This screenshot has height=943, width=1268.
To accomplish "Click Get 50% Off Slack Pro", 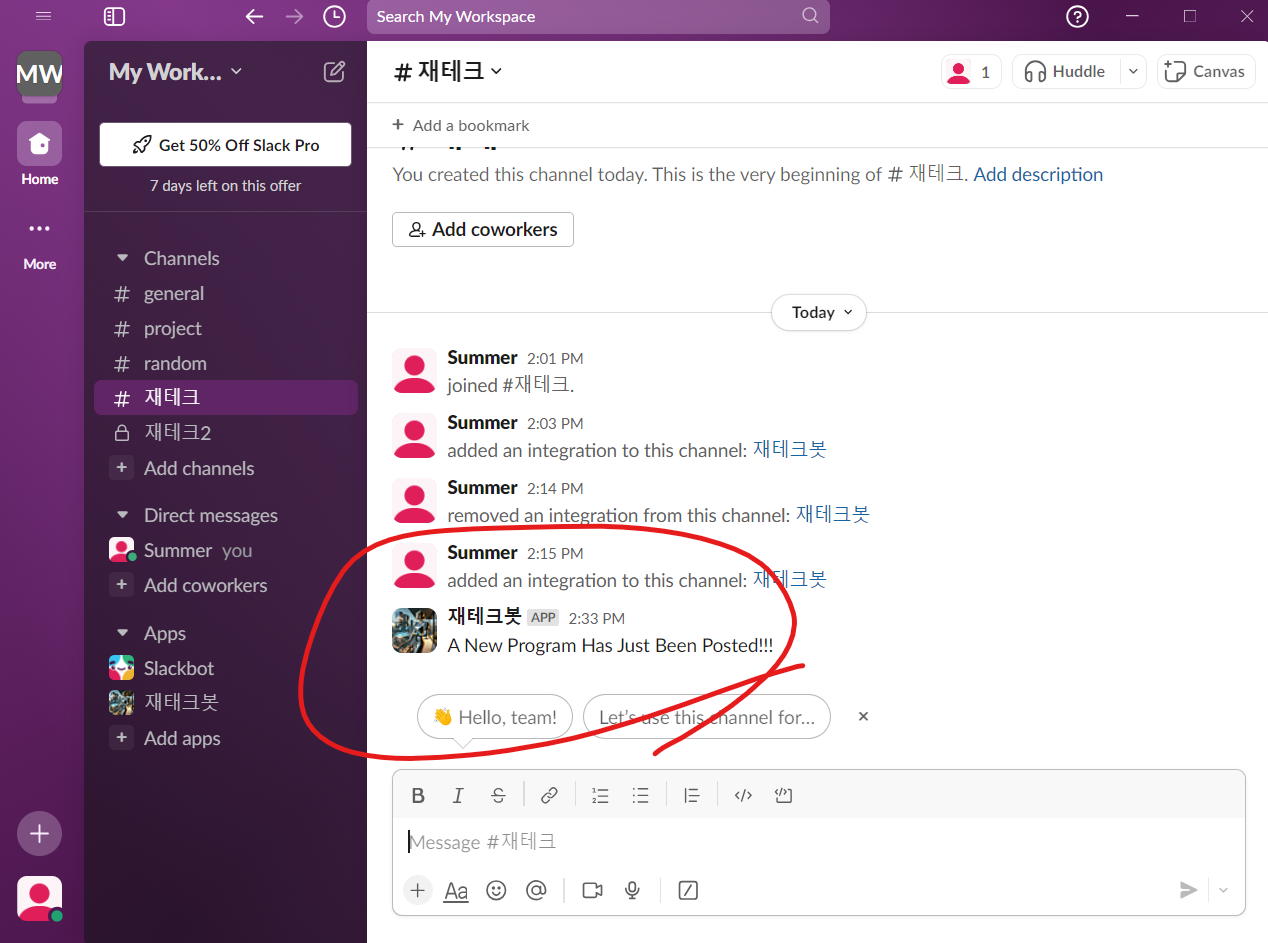I will click(225, 145).
